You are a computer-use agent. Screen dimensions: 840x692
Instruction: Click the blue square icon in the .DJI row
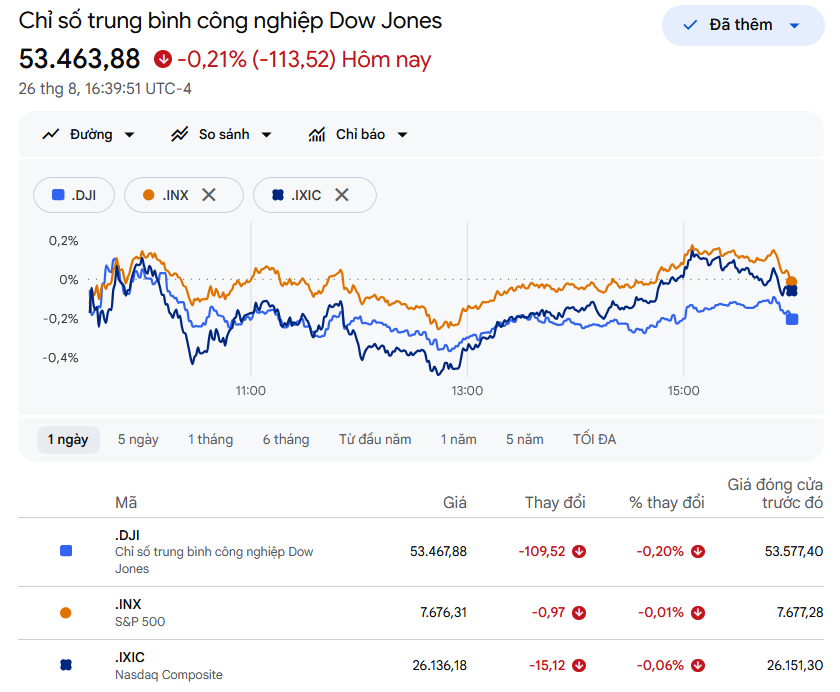point(66,551)
